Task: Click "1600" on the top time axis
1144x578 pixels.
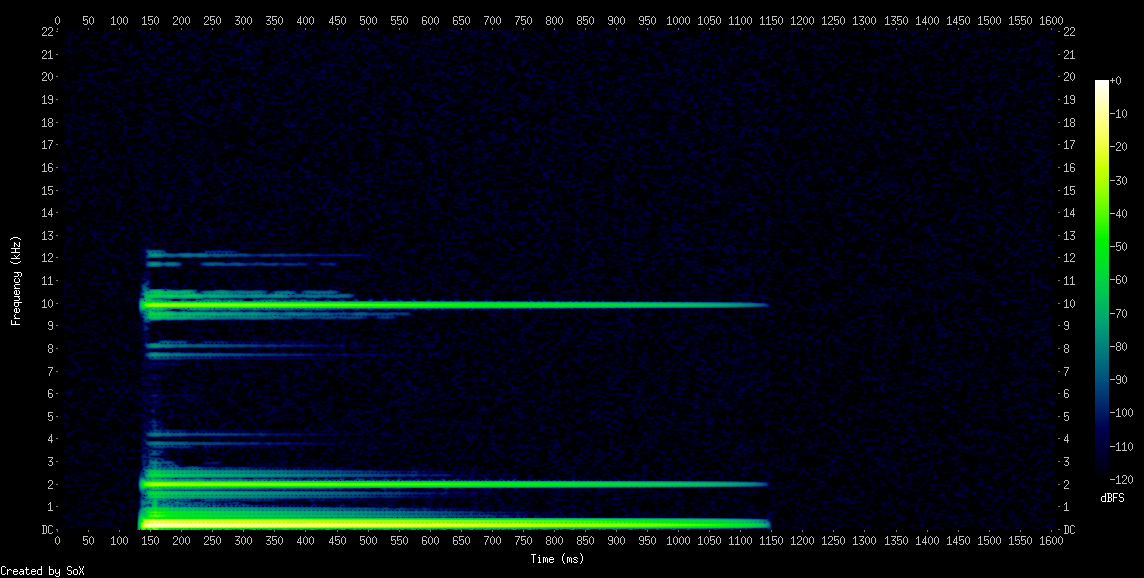Action: tap(1051, 20)
